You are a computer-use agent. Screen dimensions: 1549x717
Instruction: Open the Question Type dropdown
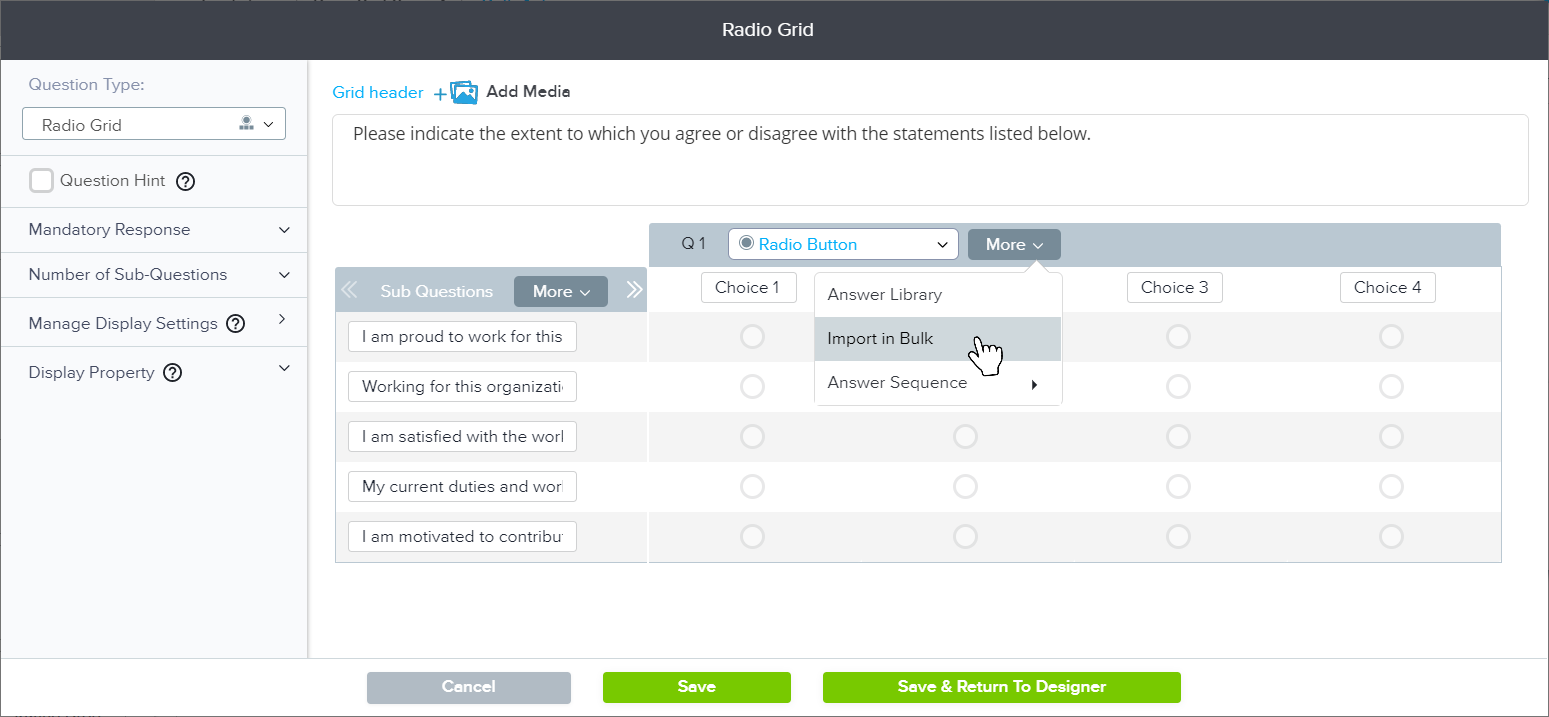(x=154, y=125)
